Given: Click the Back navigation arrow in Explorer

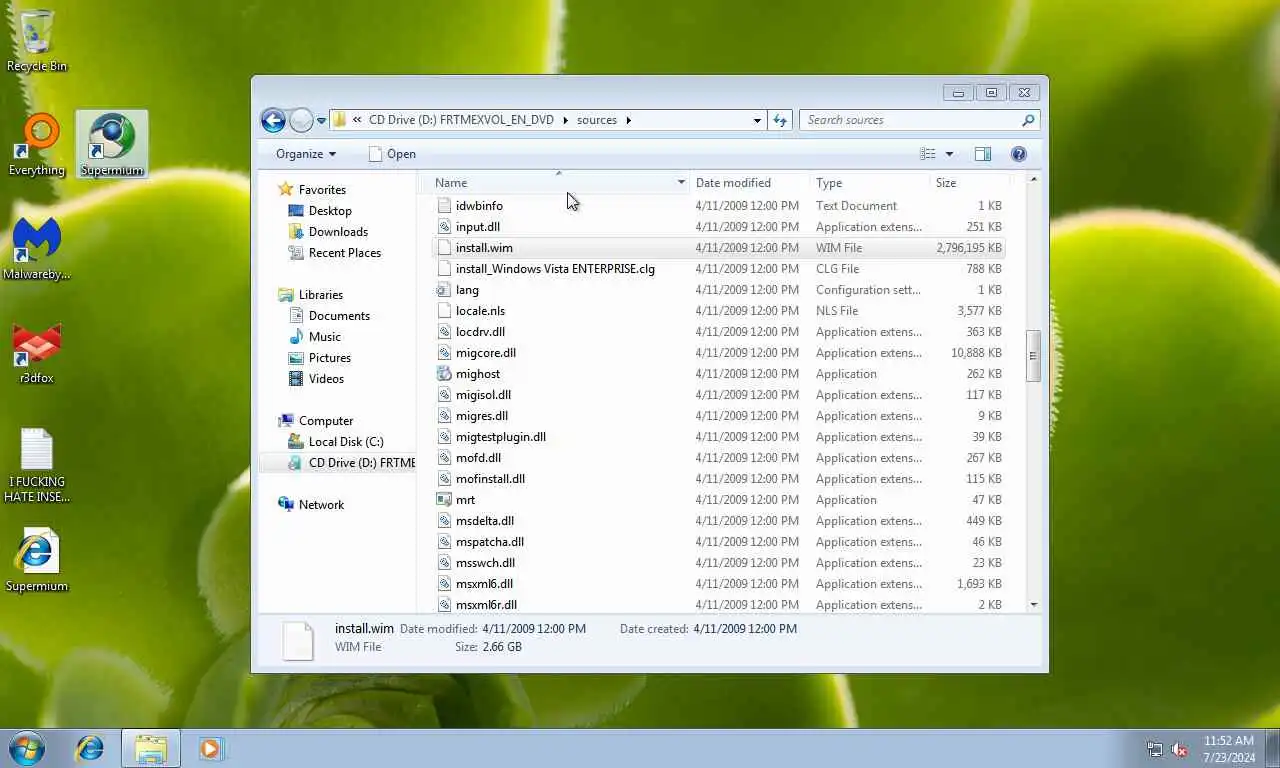Looking at the screenshot, I should 273,120.
